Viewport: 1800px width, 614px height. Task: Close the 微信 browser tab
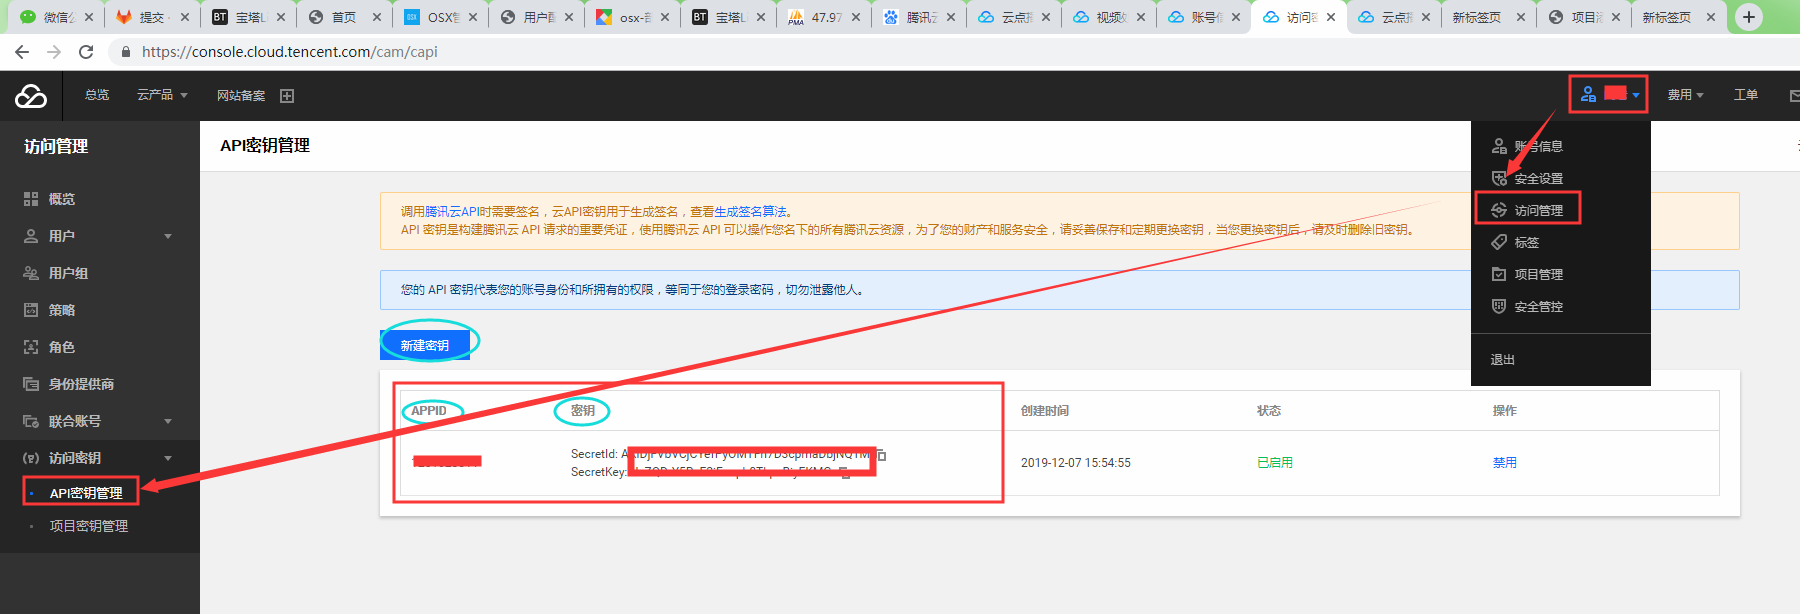[x=89, y=17]
